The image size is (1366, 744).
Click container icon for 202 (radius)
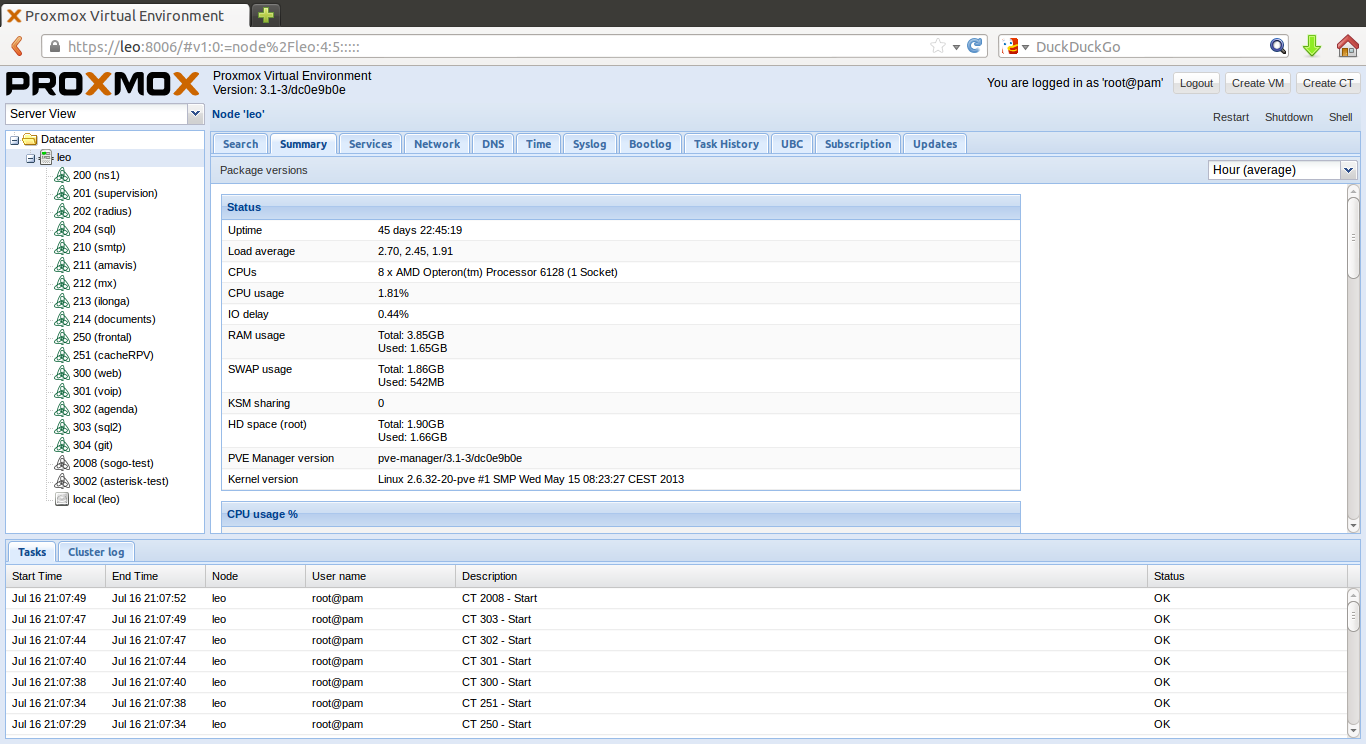62,211
